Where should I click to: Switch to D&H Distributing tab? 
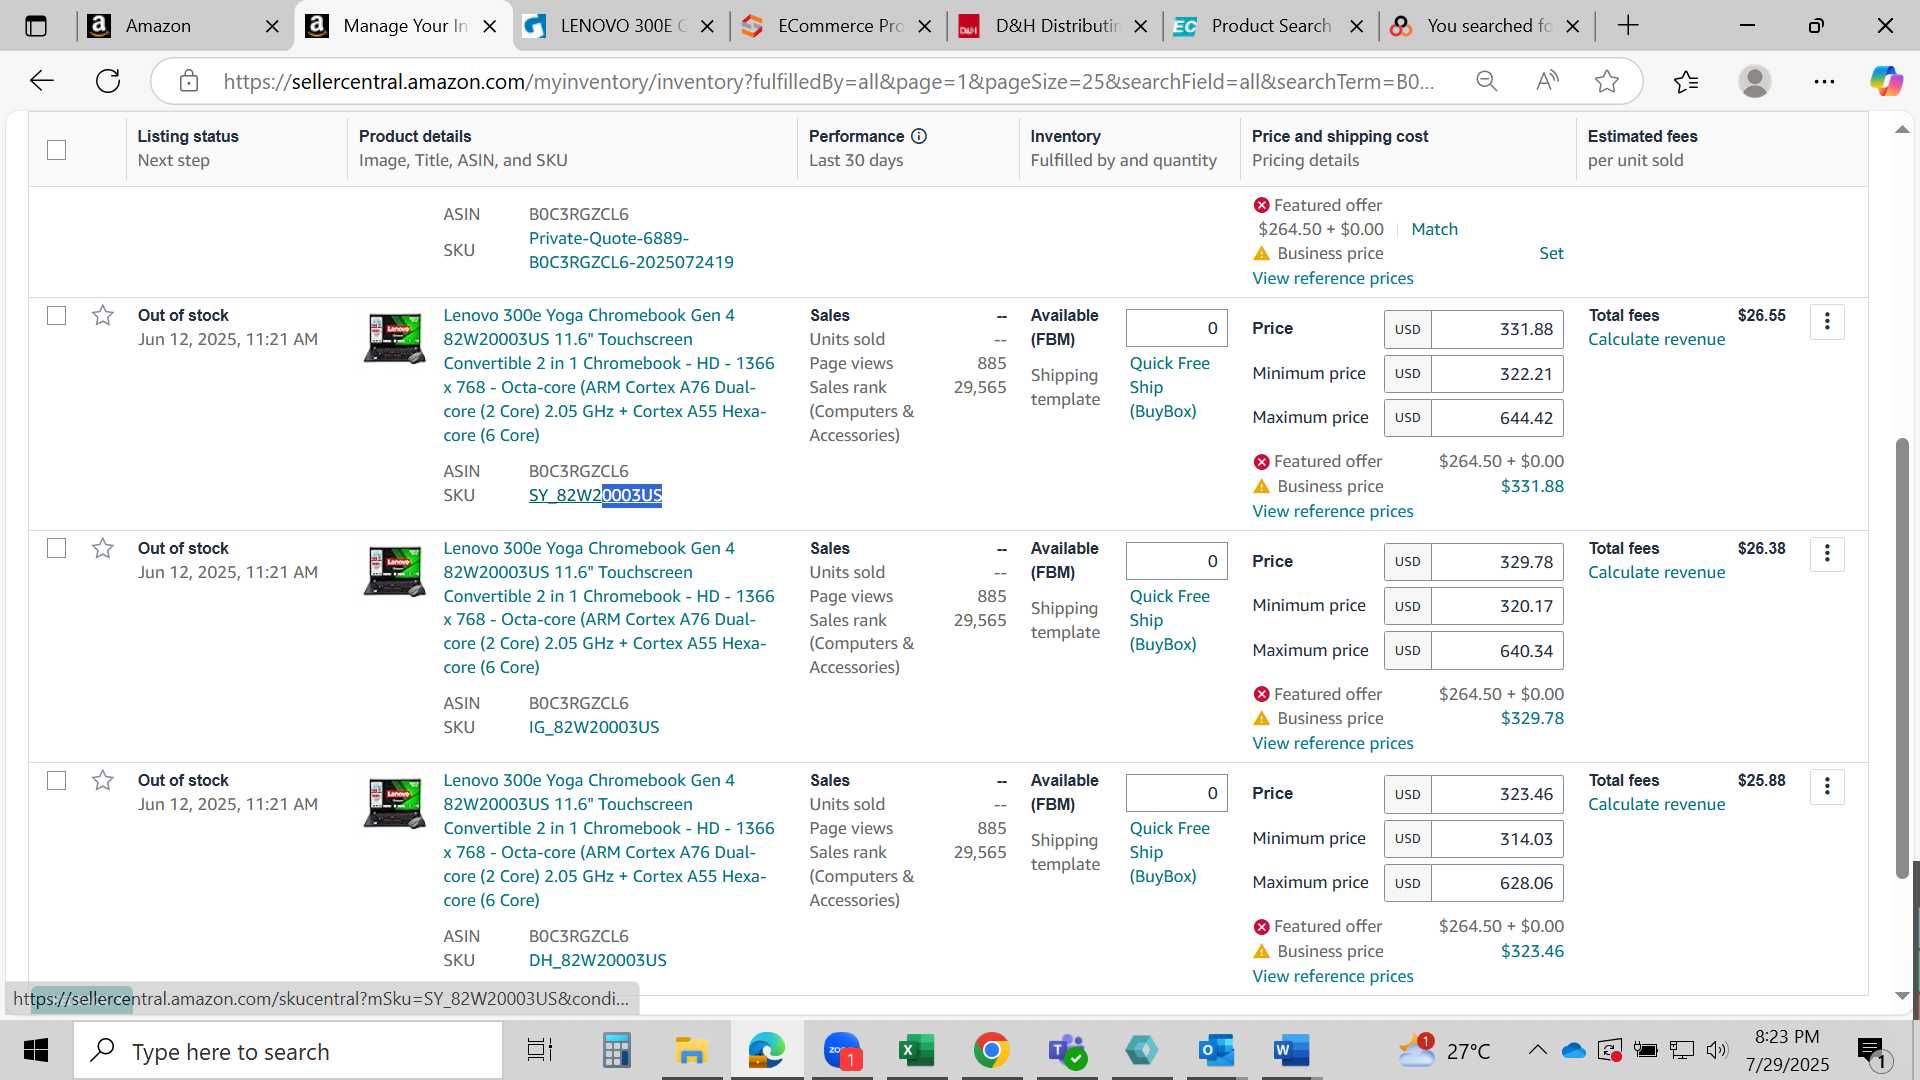(1057, 26)
